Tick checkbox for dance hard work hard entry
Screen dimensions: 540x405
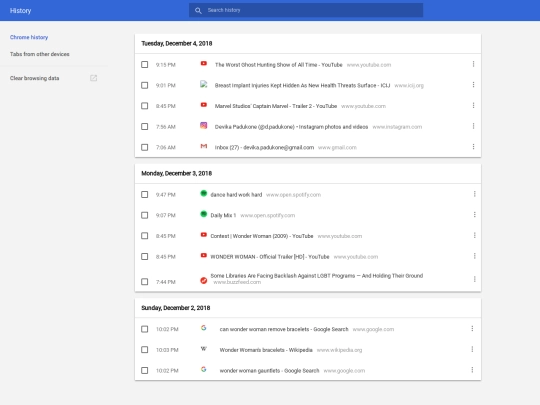pos(145,195)
